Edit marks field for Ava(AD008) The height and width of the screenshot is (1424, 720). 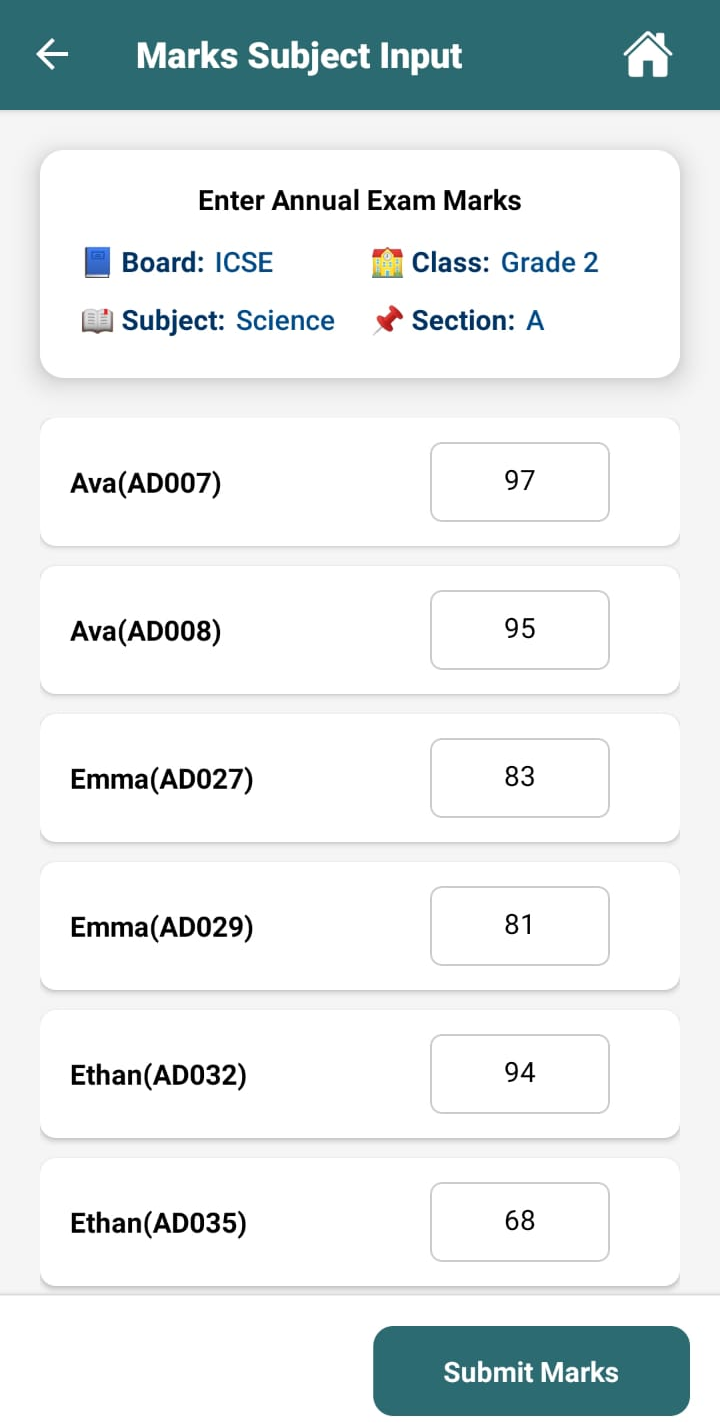[x=520, y=630]
